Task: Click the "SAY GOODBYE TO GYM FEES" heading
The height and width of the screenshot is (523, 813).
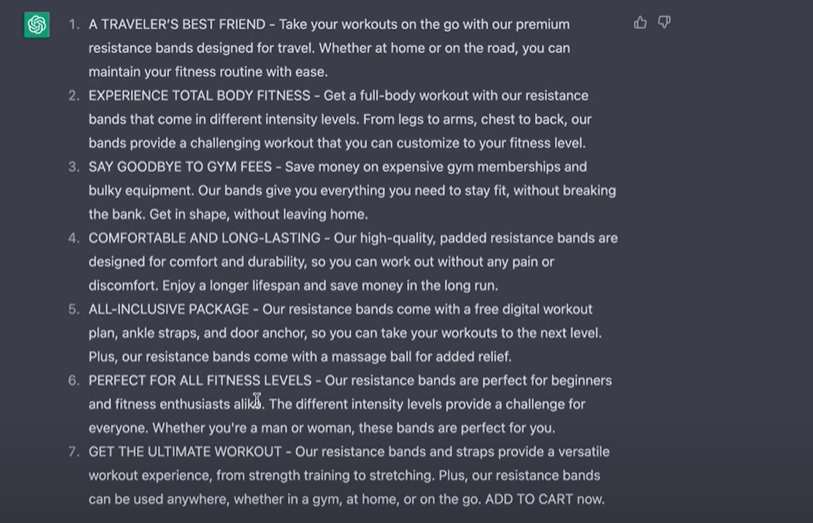Action: click(x=179, y=167)
